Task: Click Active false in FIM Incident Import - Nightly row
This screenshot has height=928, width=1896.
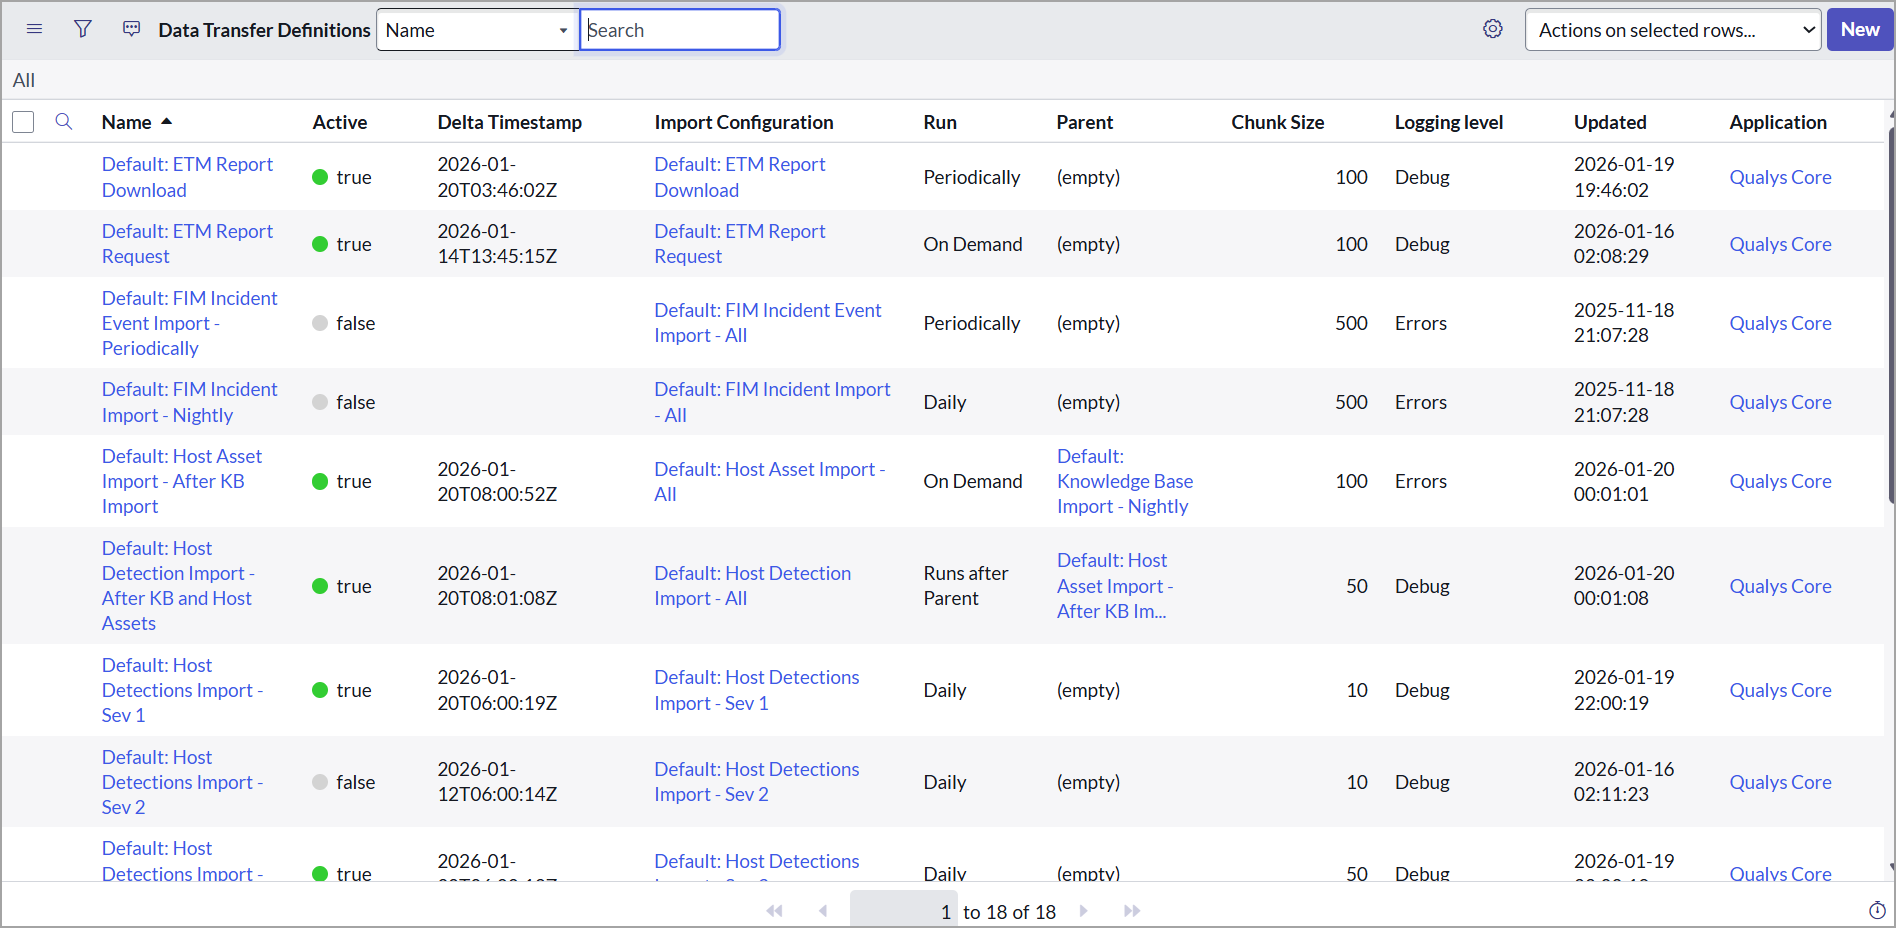Action: pyautogui.click(x=344, y=402)
